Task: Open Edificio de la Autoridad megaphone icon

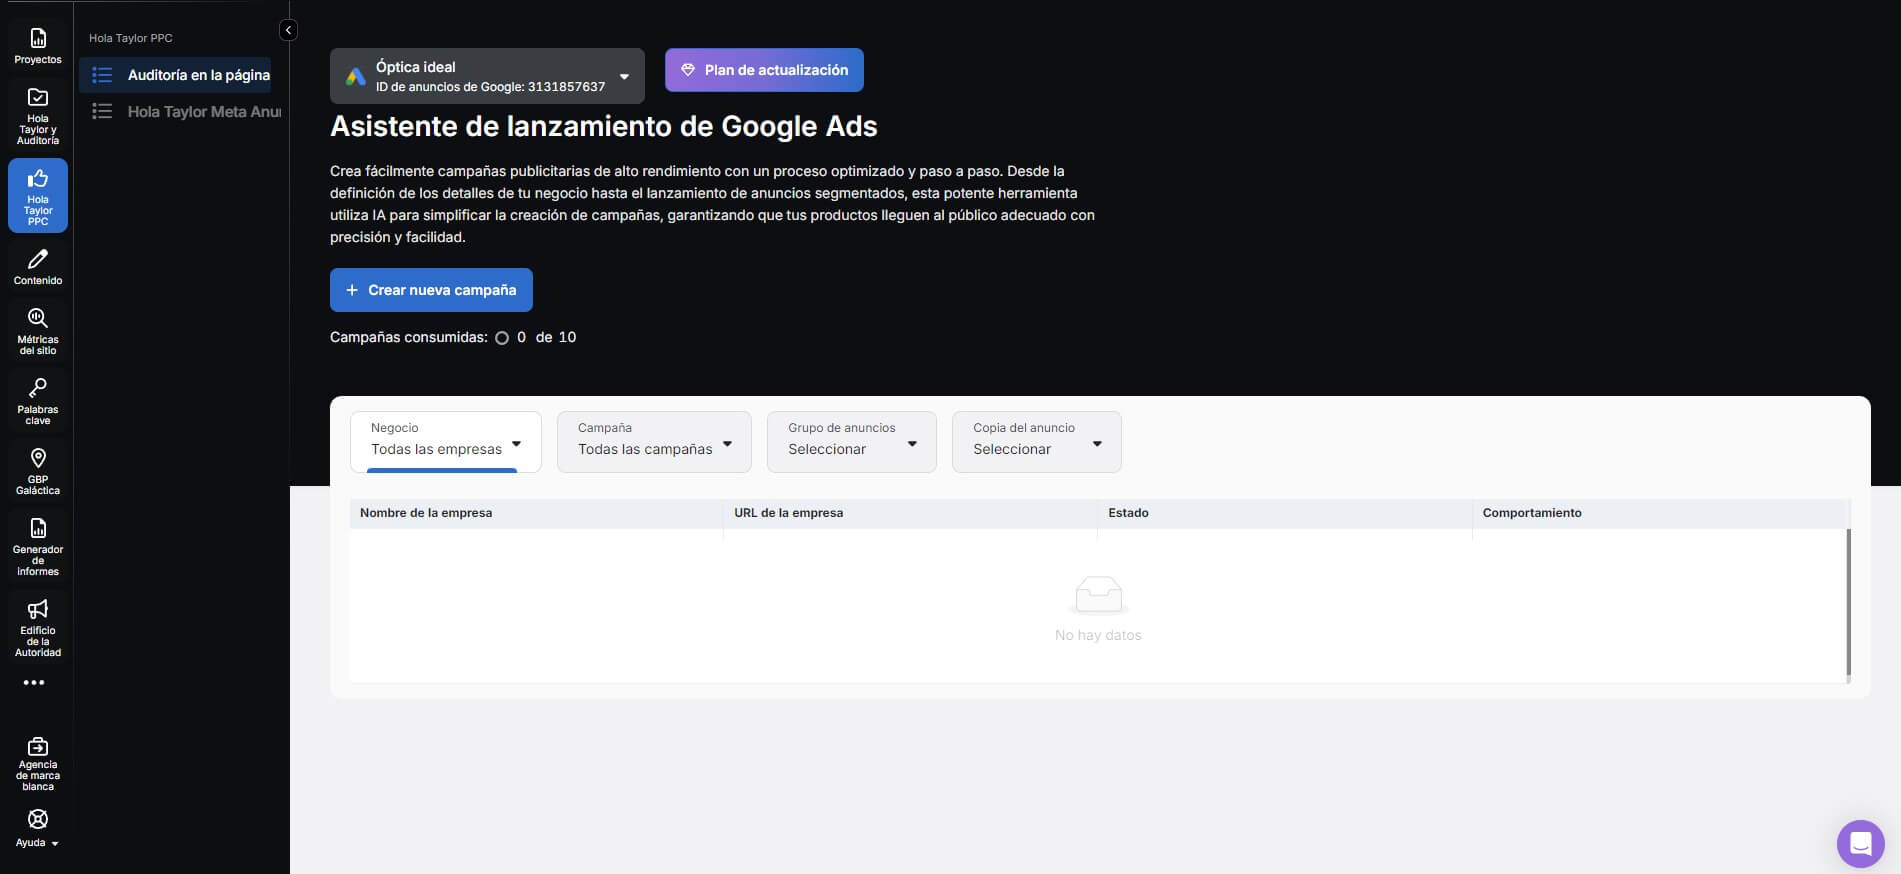Action: tap(38, 626)
